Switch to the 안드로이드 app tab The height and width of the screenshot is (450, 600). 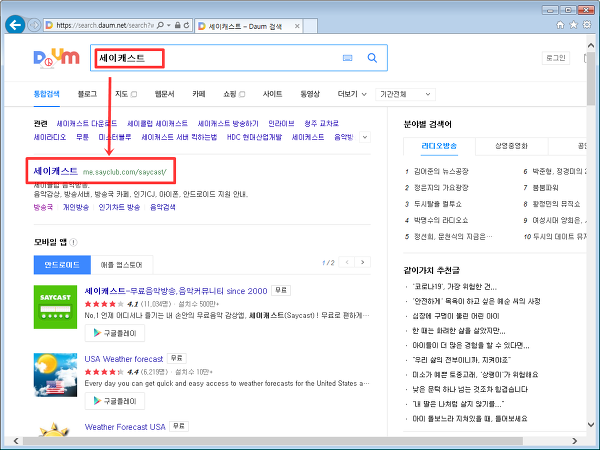62,265
